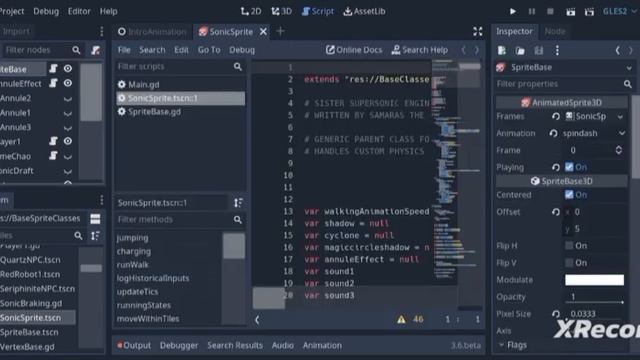
Task: Toggle visibility of annuleEffect node
Action: point(68,83)
